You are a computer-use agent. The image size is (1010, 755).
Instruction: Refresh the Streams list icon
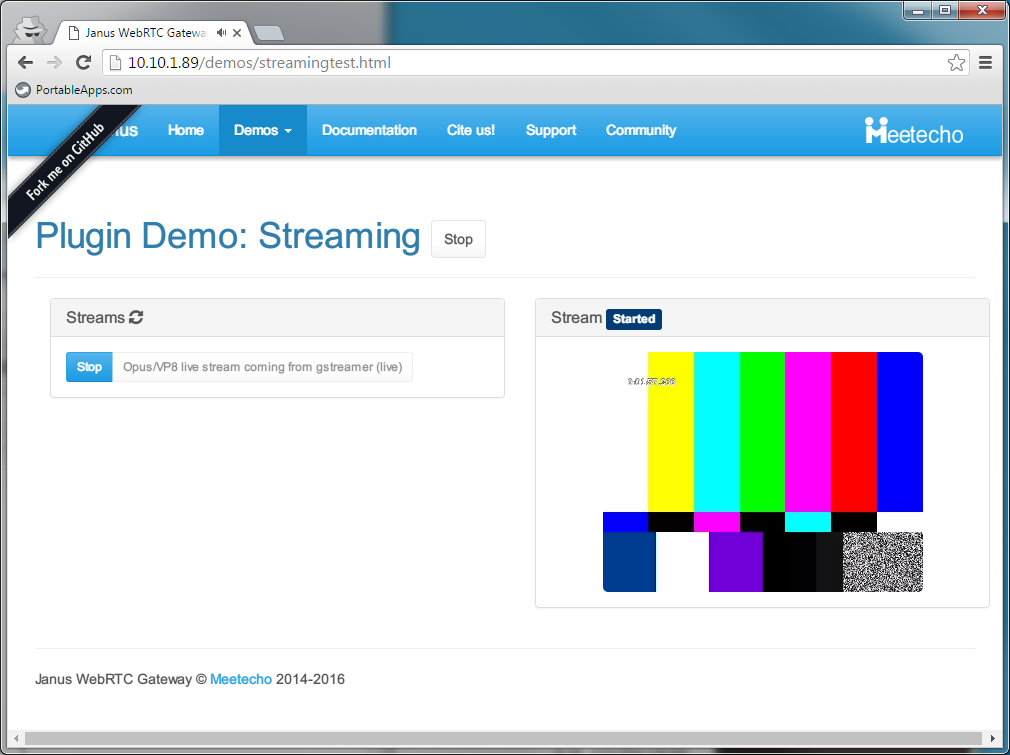click(x=136, y=317)
